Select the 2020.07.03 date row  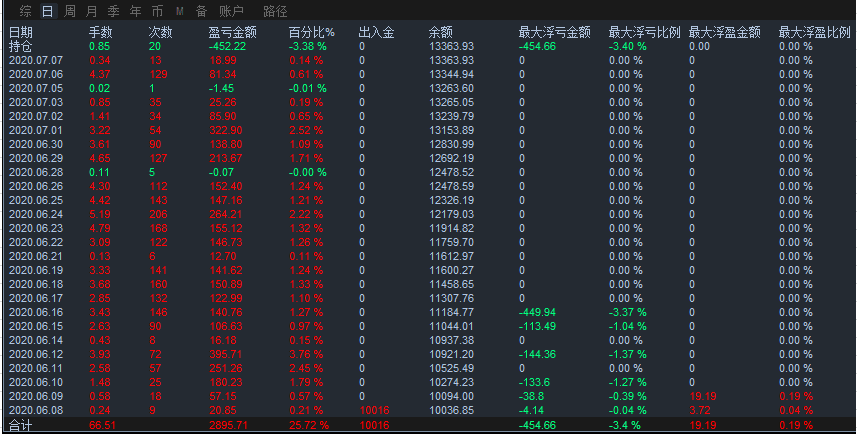(36, 102)
